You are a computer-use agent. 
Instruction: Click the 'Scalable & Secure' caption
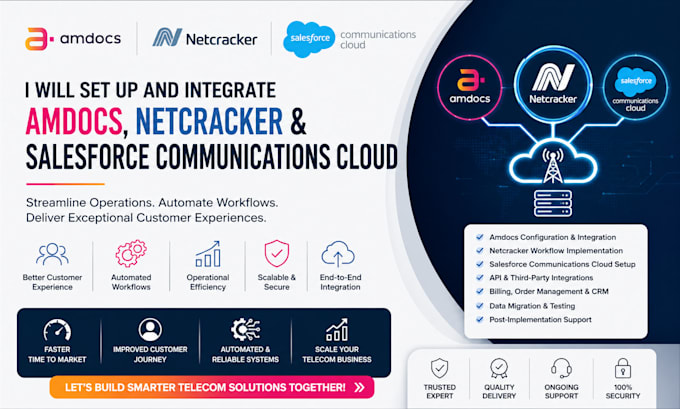click(x=277, y=282)
